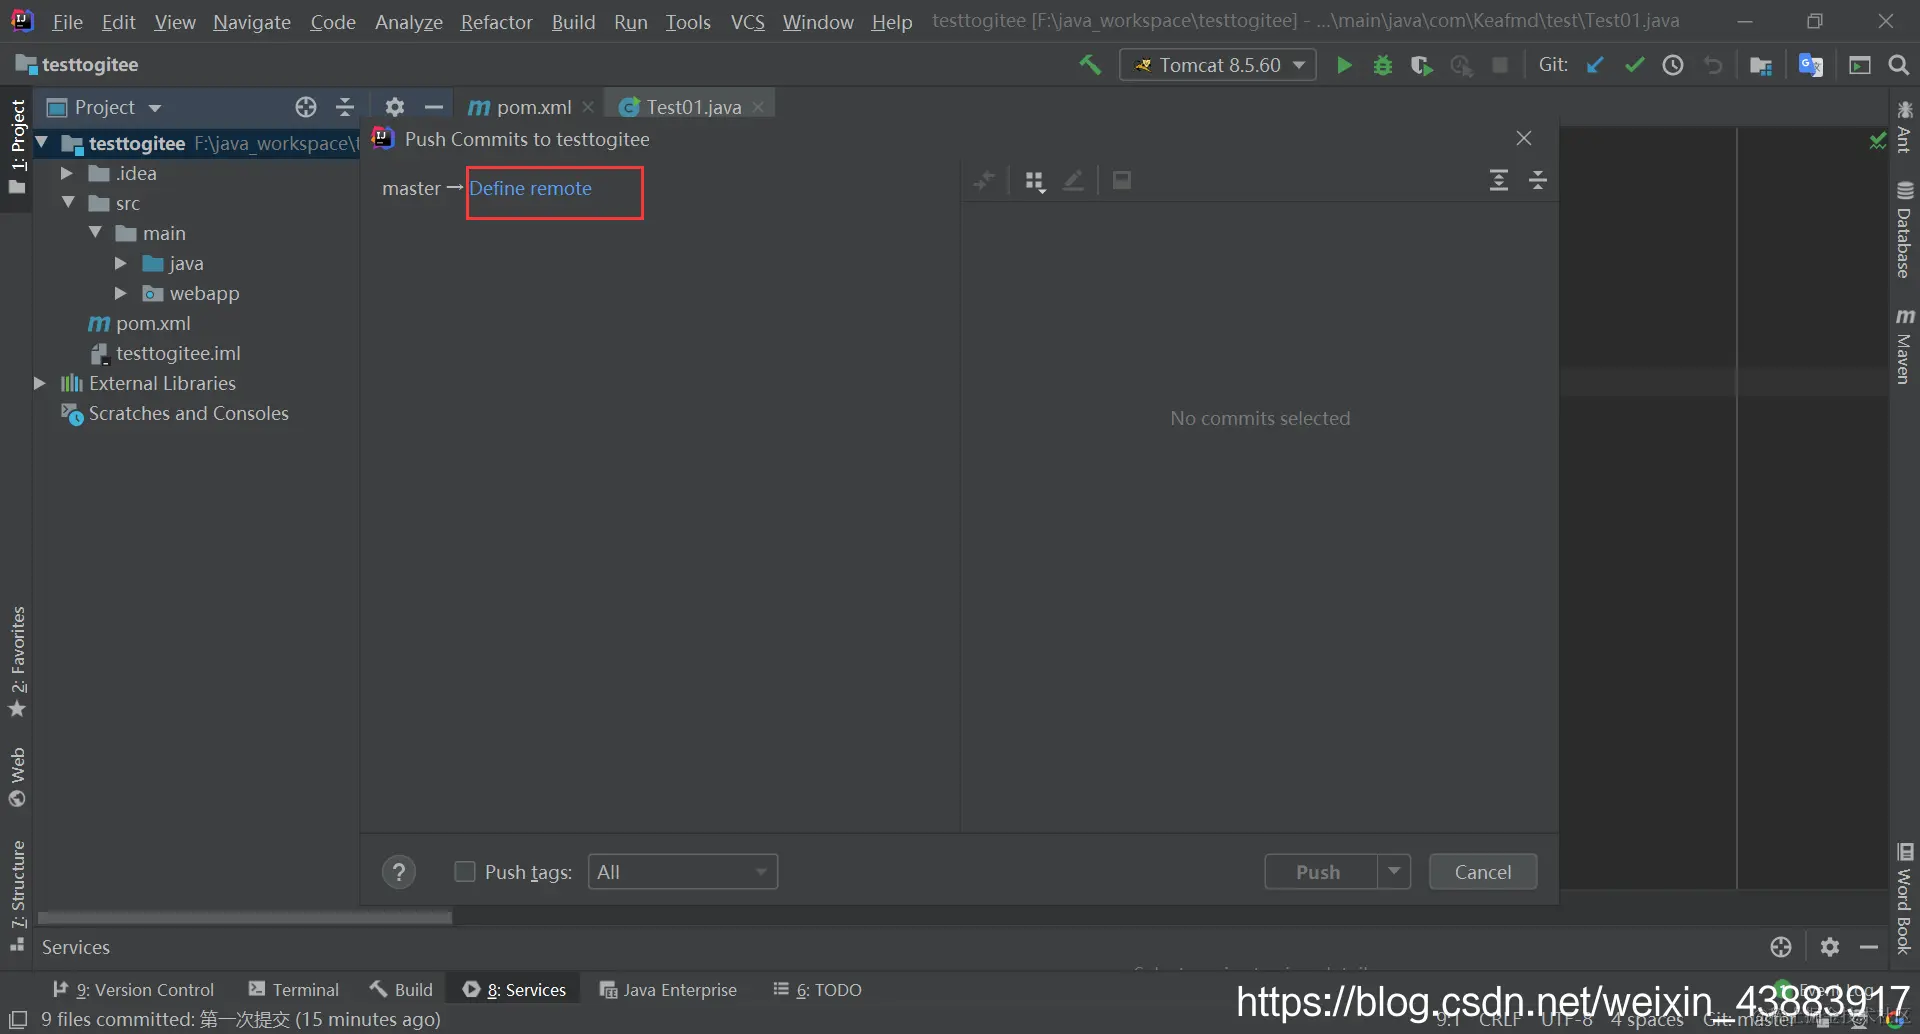
Task: Open Services panel settings gear
Action: coord(1830,947)
